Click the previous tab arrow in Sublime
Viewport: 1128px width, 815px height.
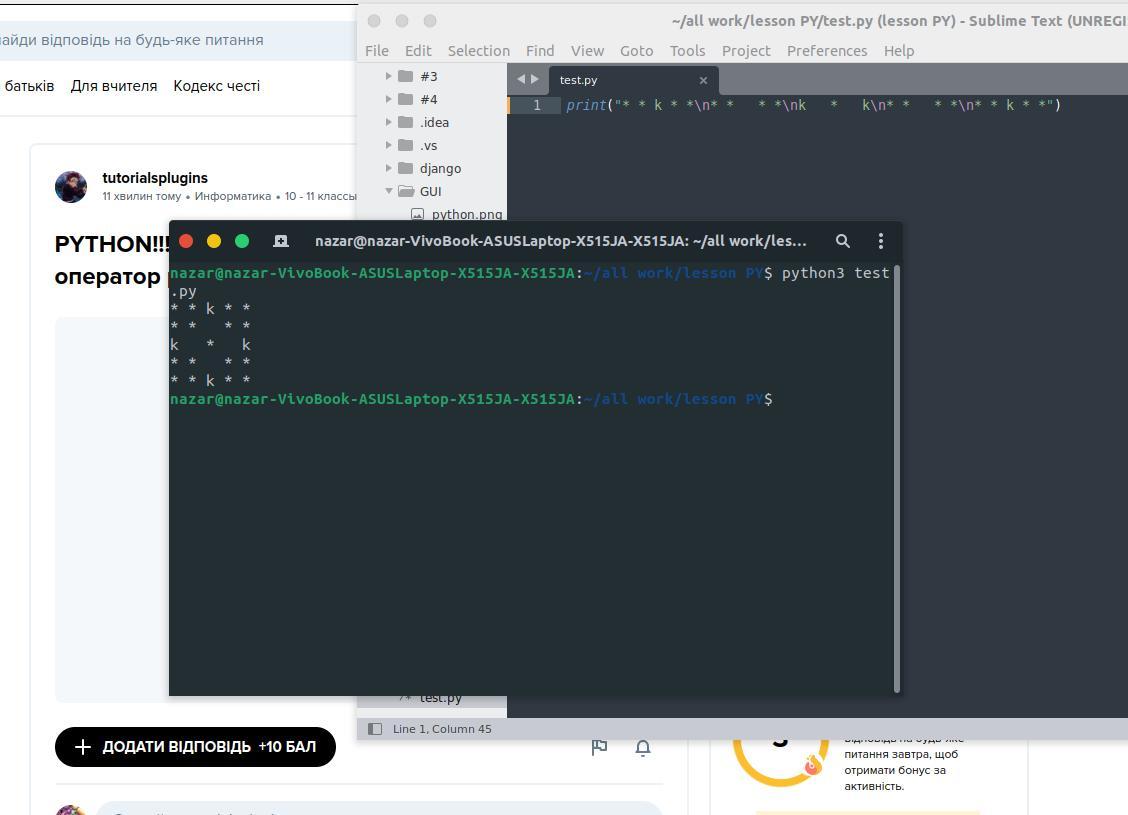[520, 79]
